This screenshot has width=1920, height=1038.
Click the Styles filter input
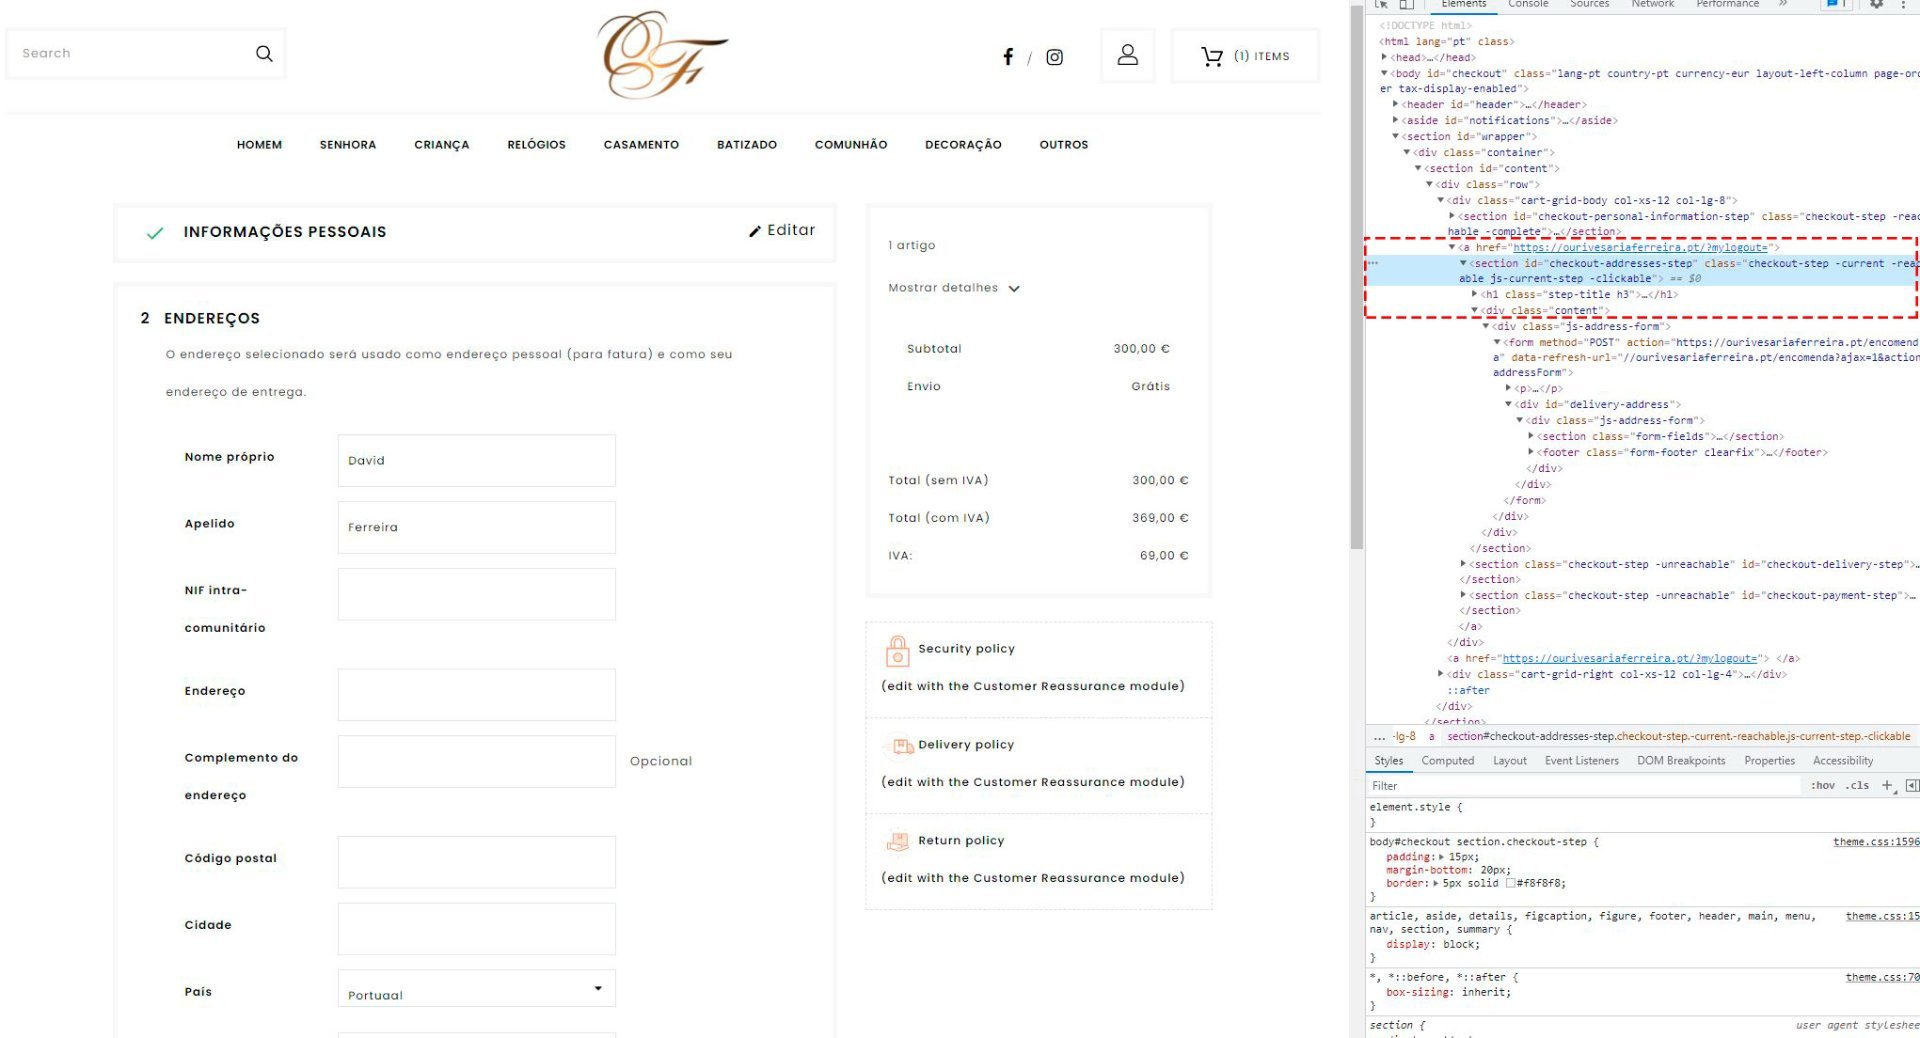pos(1585,786)
